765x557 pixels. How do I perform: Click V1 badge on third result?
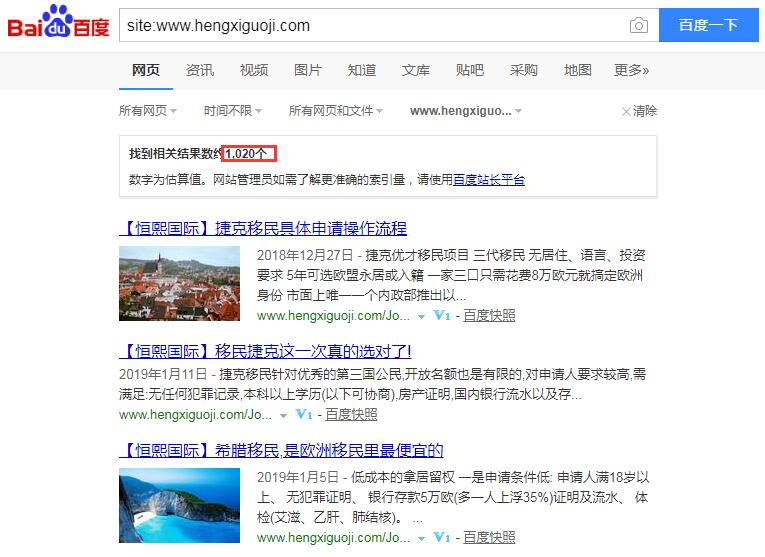[442, 537]
